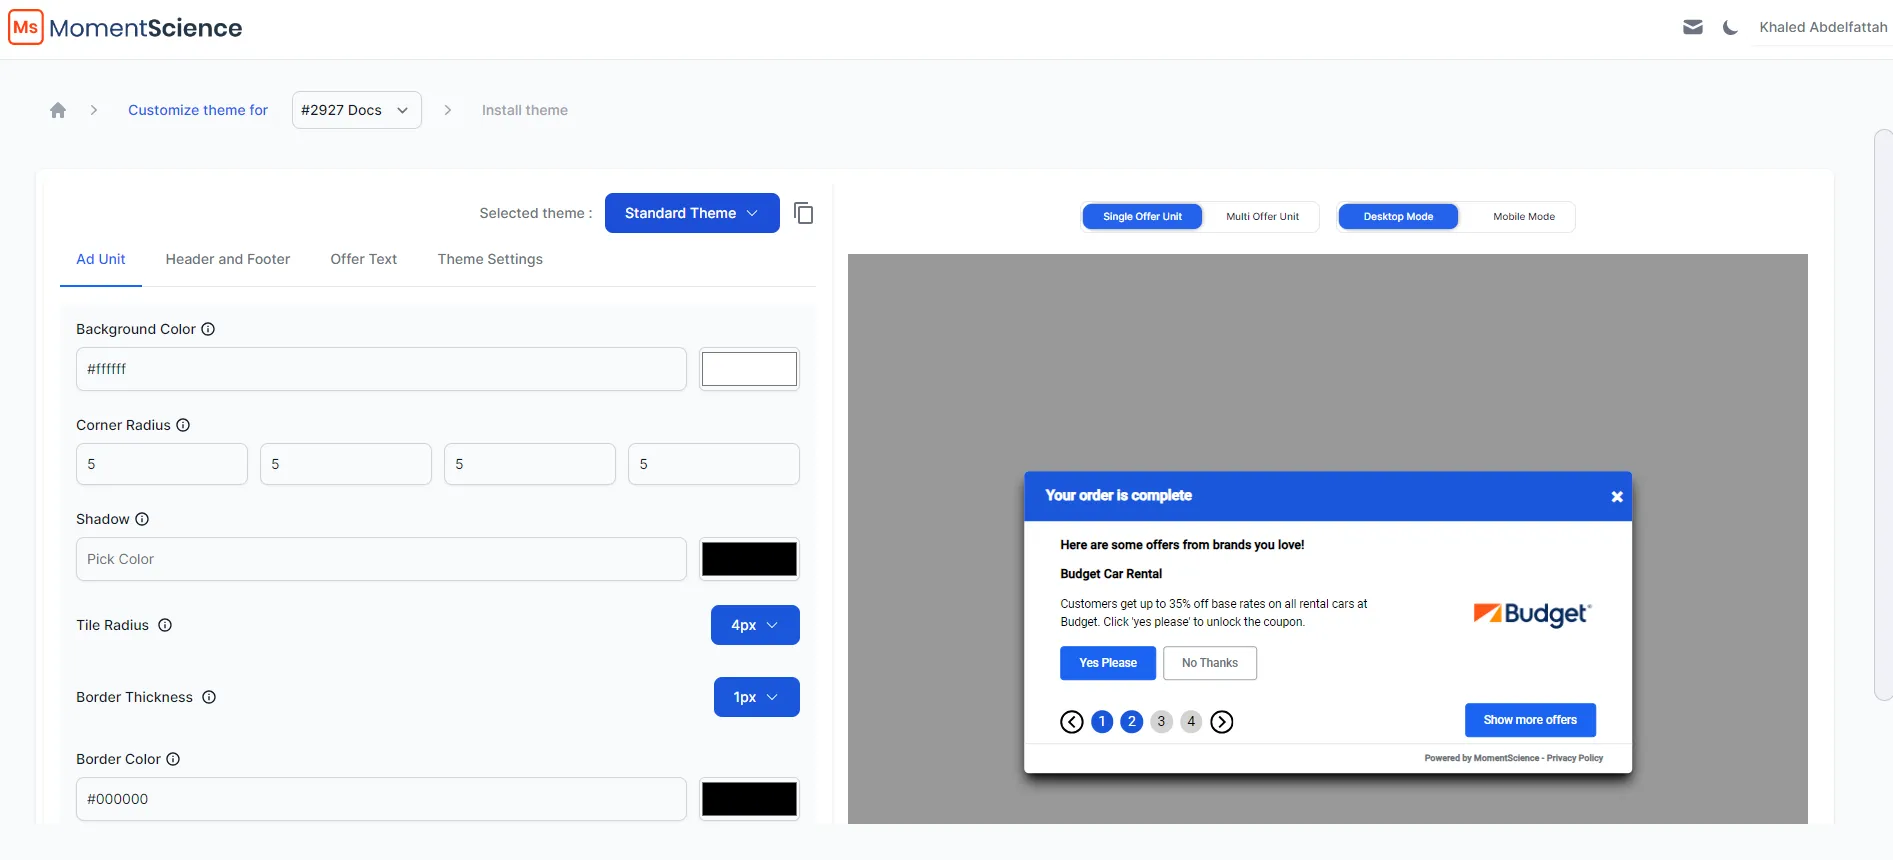
Task: Show Corner Radius info icon
Action: [183, 425]
